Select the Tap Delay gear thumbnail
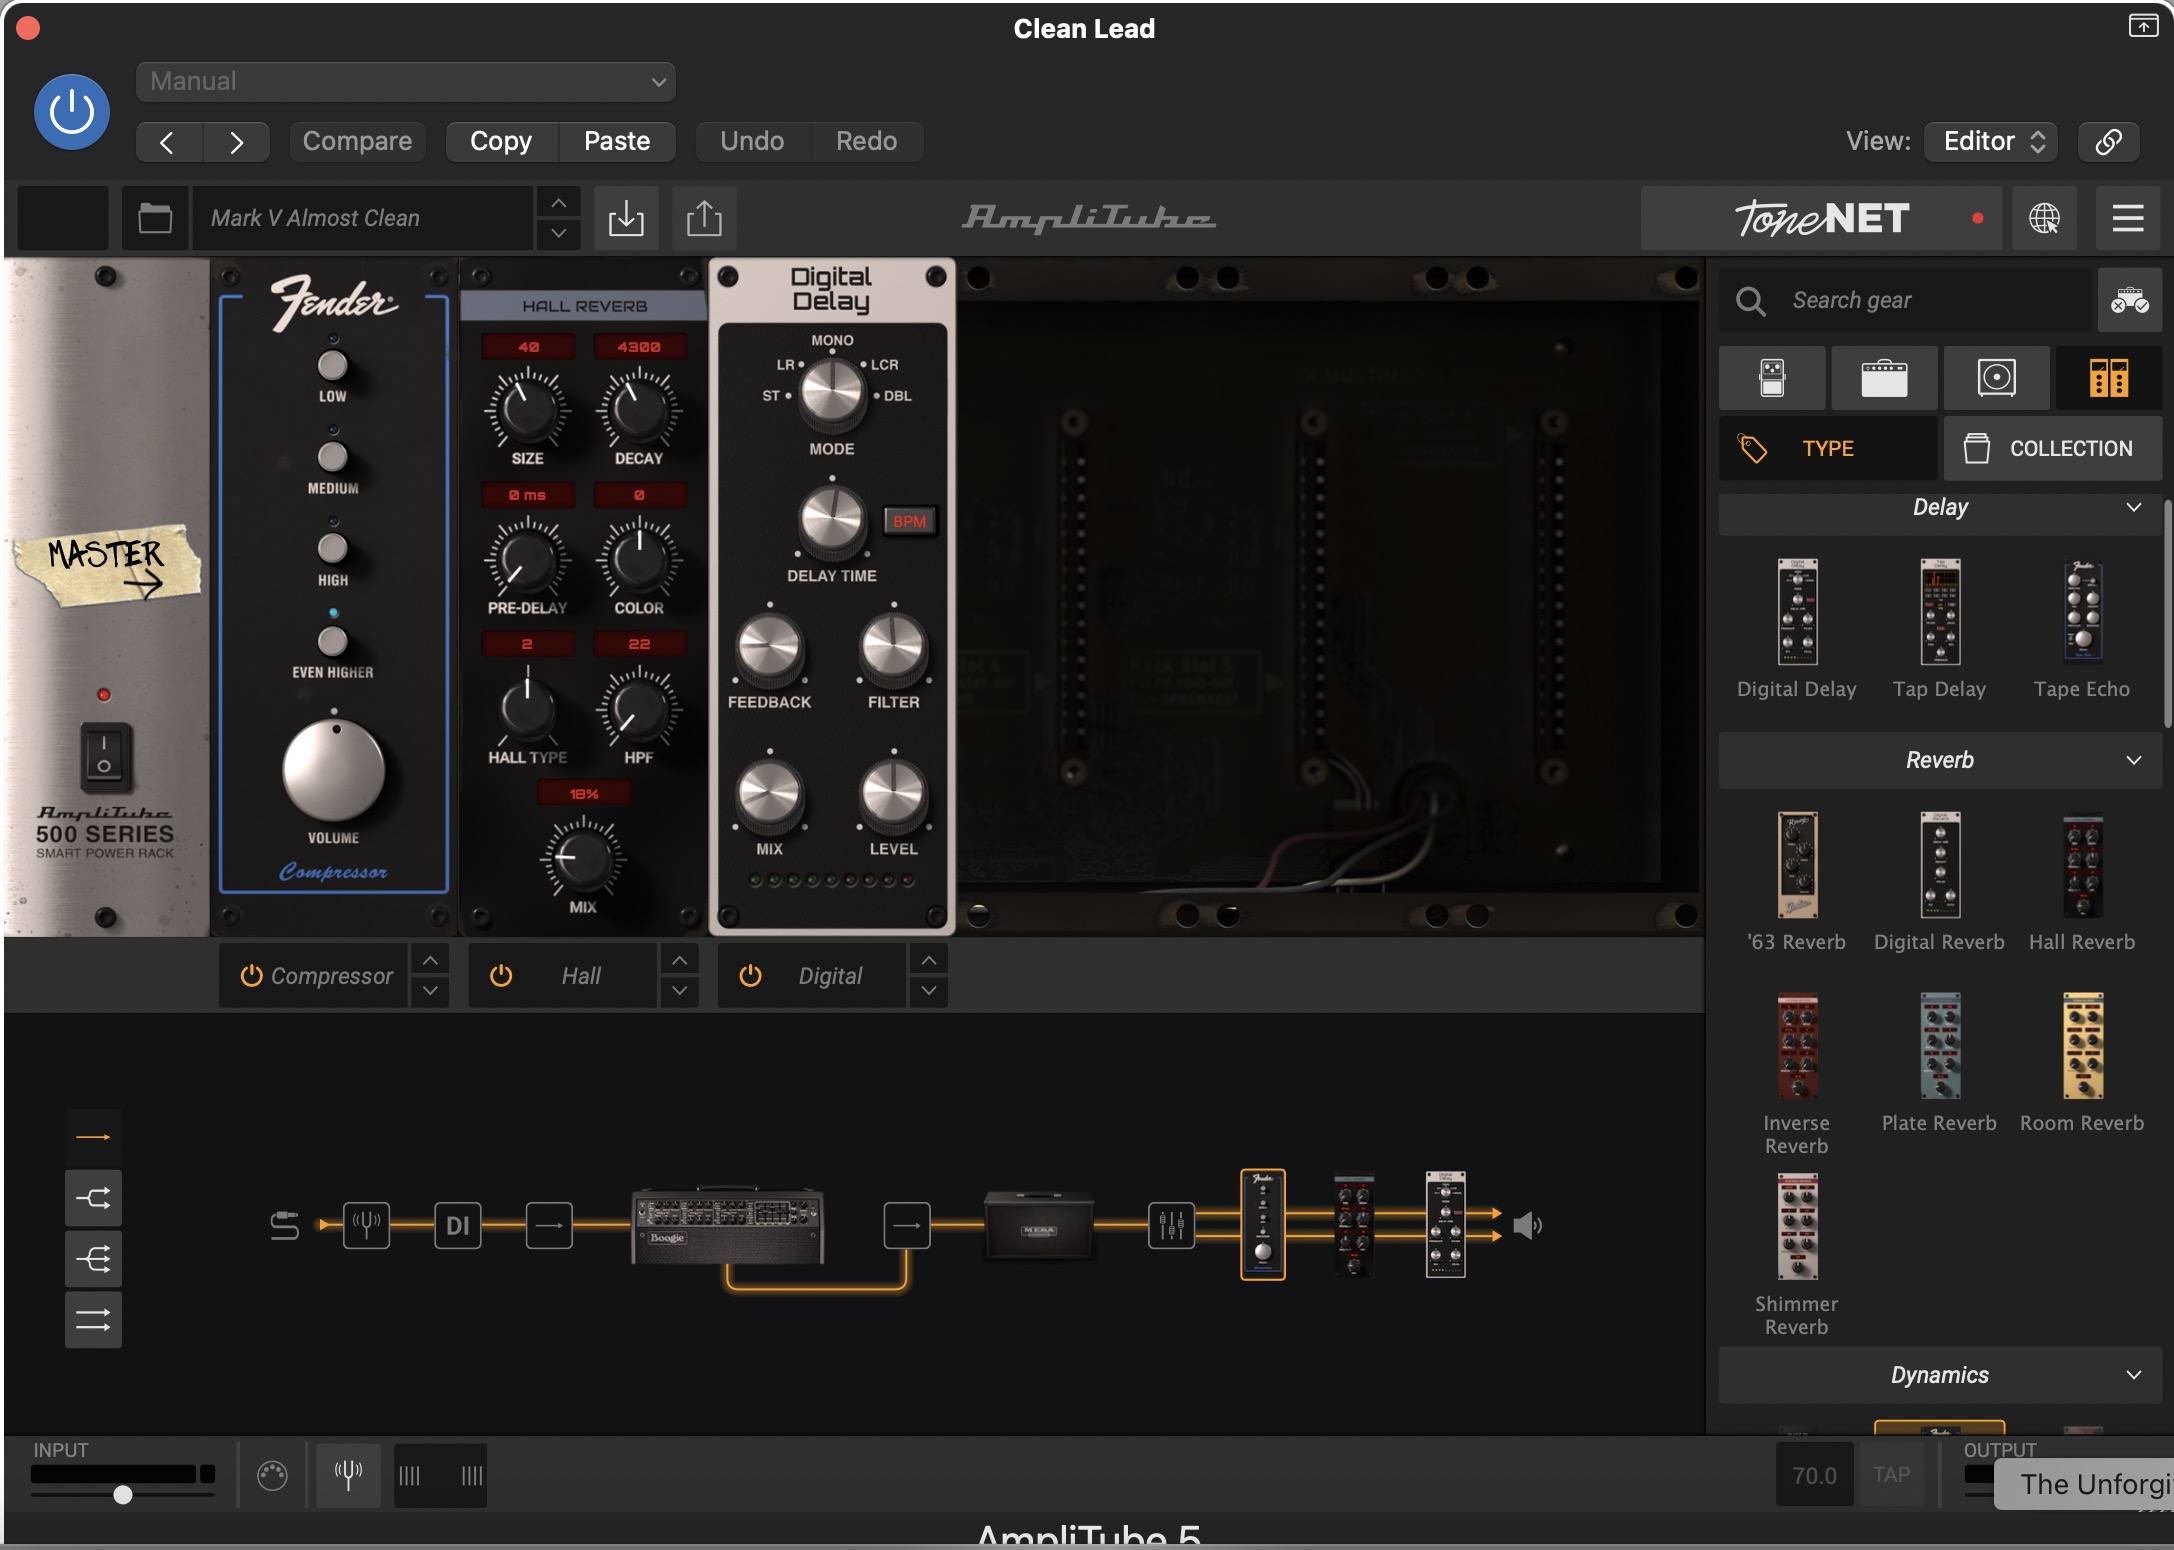The width and height of the screenshot is (2174, 1550). coord(1940,612)
